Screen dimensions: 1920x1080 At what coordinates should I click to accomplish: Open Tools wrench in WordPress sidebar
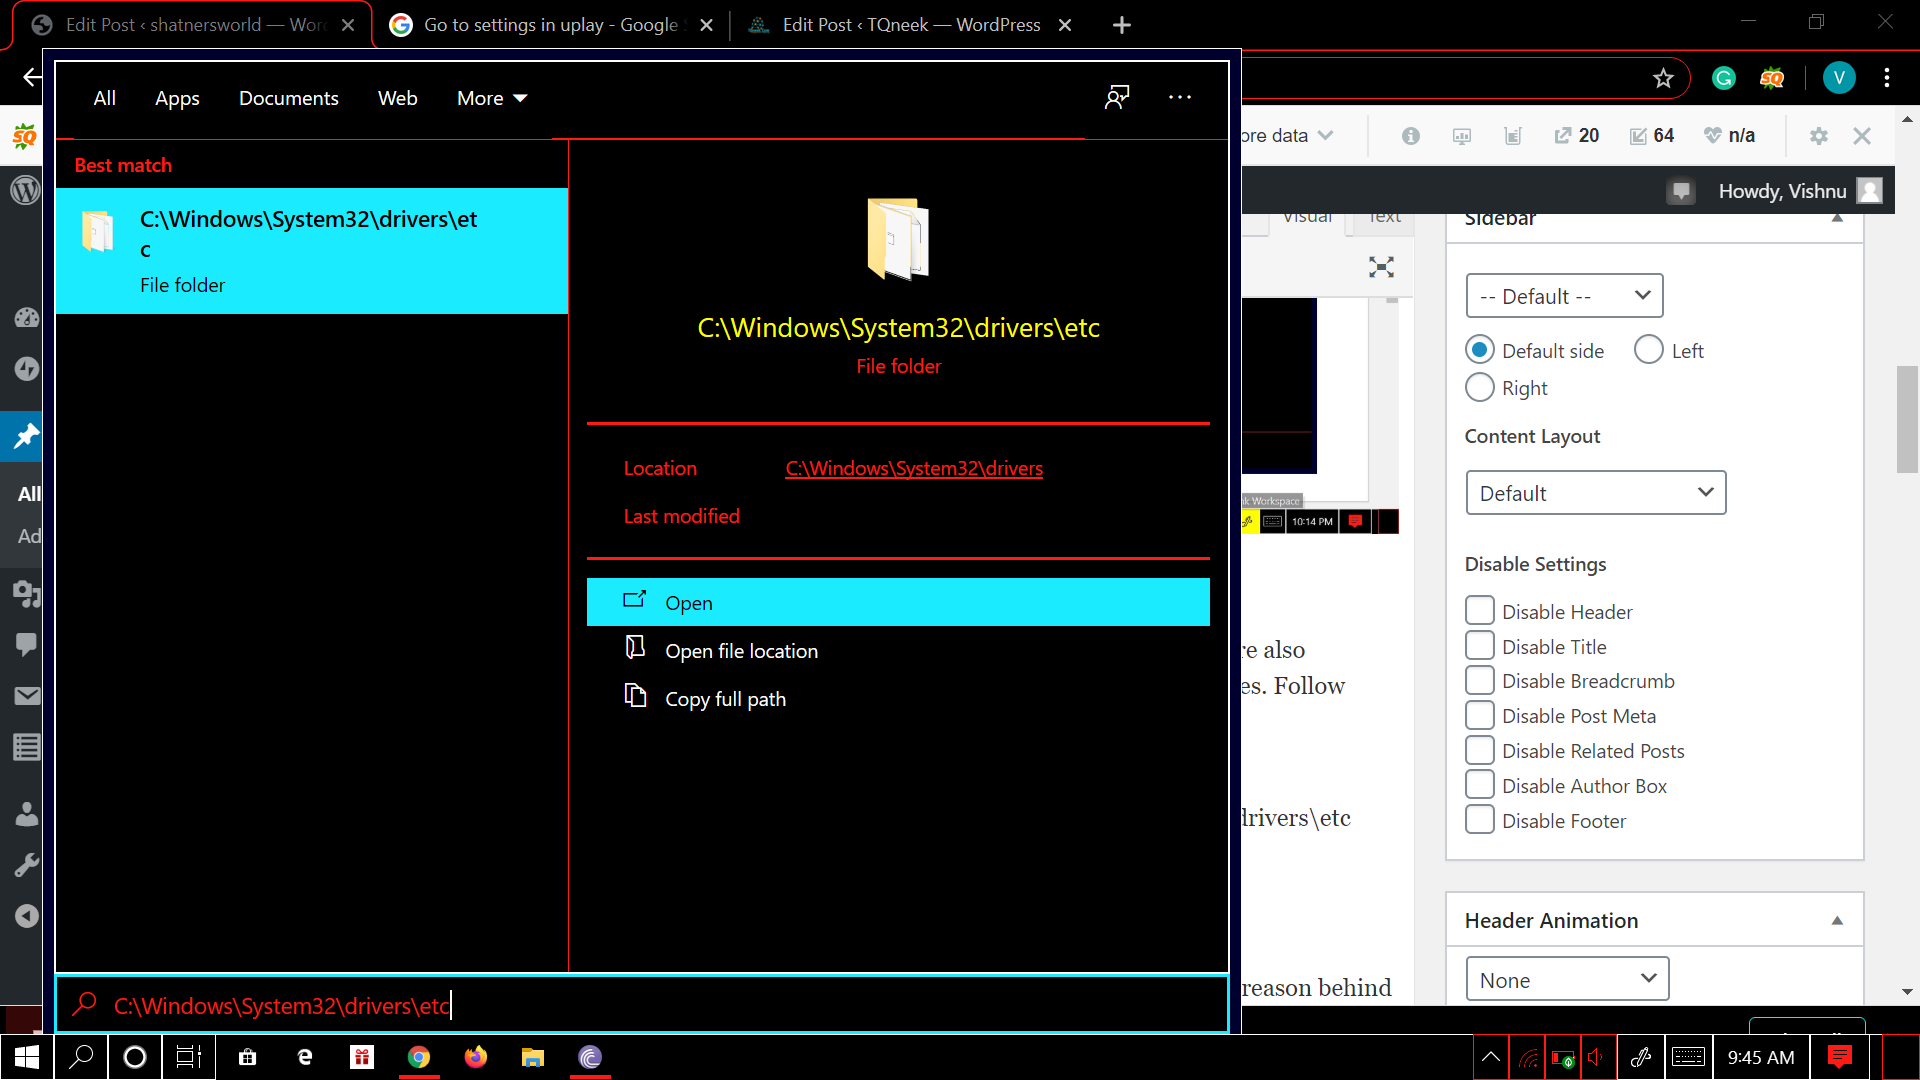(26, 865)
